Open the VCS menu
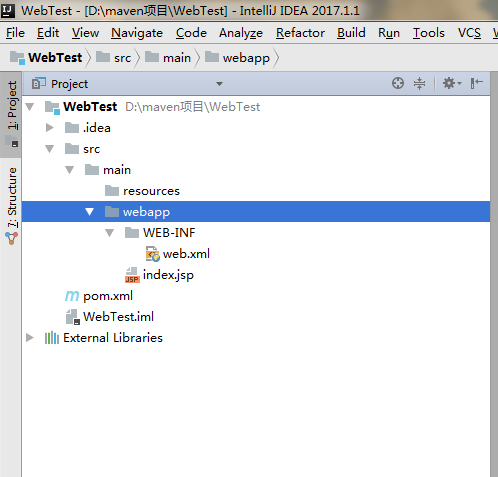Screen dimensions: 498x477 pyautogui.click(x=469, y=33)
